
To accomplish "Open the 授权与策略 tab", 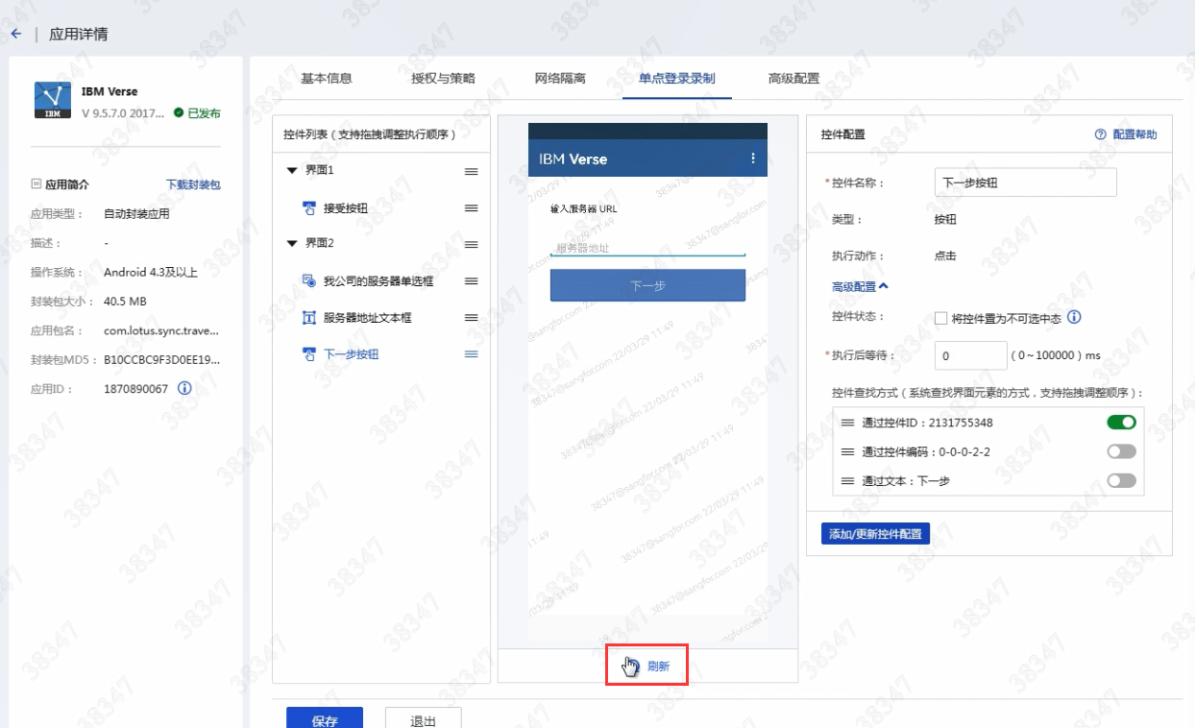I will point(443,78).
